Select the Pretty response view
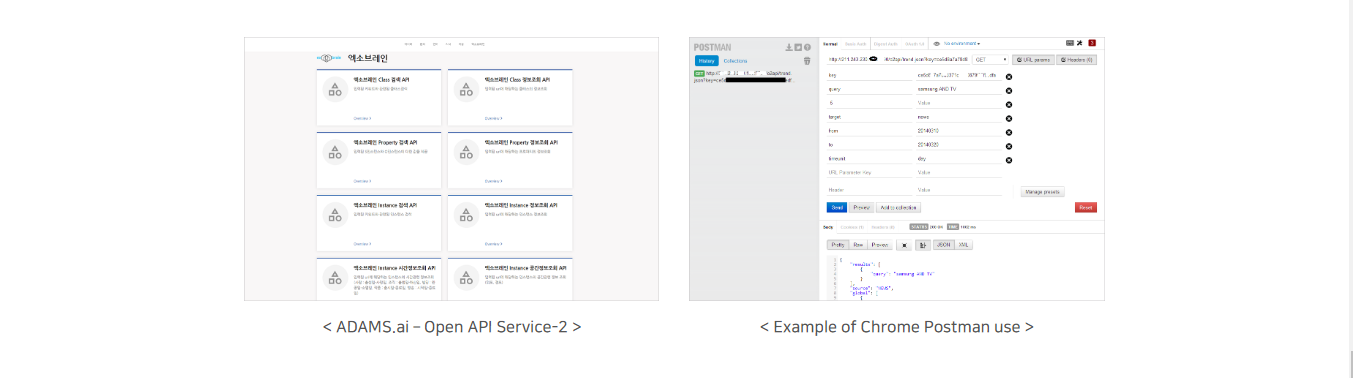Viewport: 1353px width, 378px height. click(837, 244)
